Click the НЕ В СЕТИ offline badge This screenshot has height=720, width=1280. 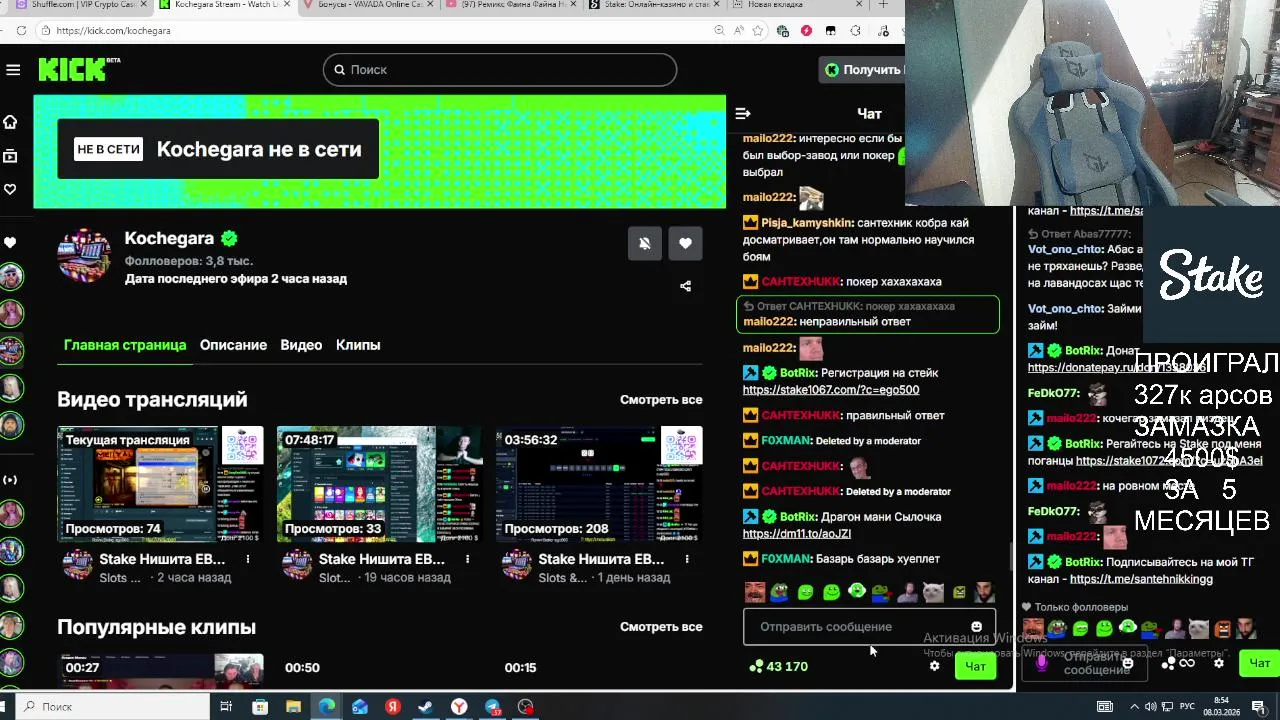click(109, 149)
